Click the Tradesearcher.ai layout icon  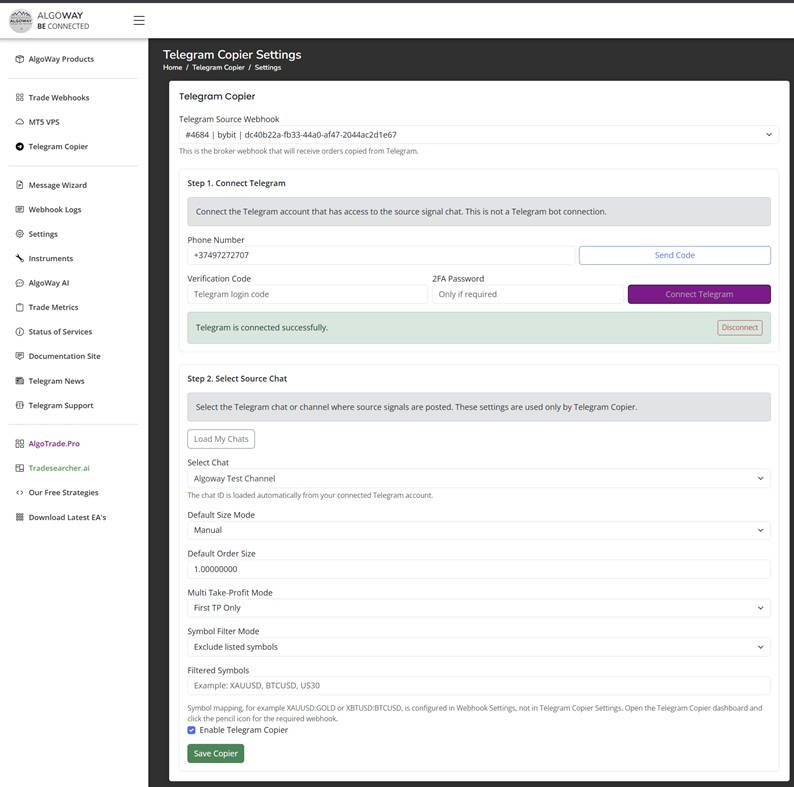(20, 467)
